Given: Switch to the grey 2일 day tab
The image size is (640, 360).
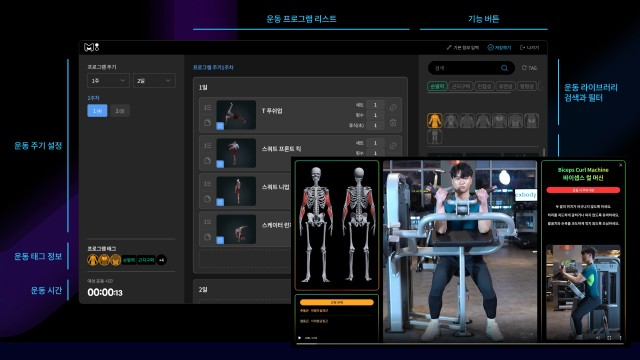Looking at the screenshot, I should pyautogui.click(x=120, y=111).
